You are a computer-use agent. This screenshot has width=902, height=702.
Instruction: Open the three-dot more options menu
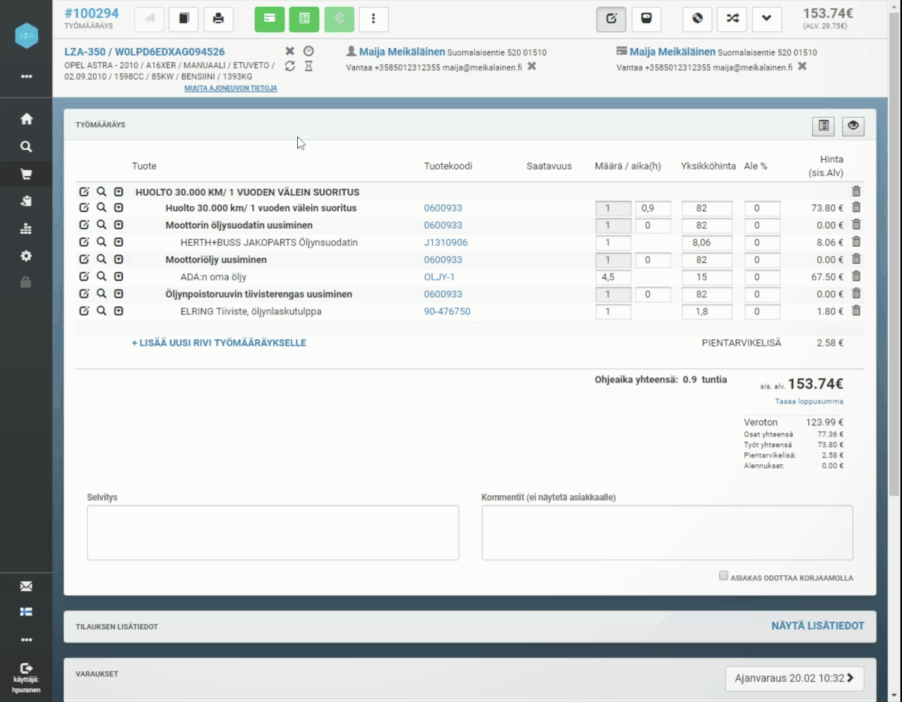pyautogui.click(x=373, y=18)
